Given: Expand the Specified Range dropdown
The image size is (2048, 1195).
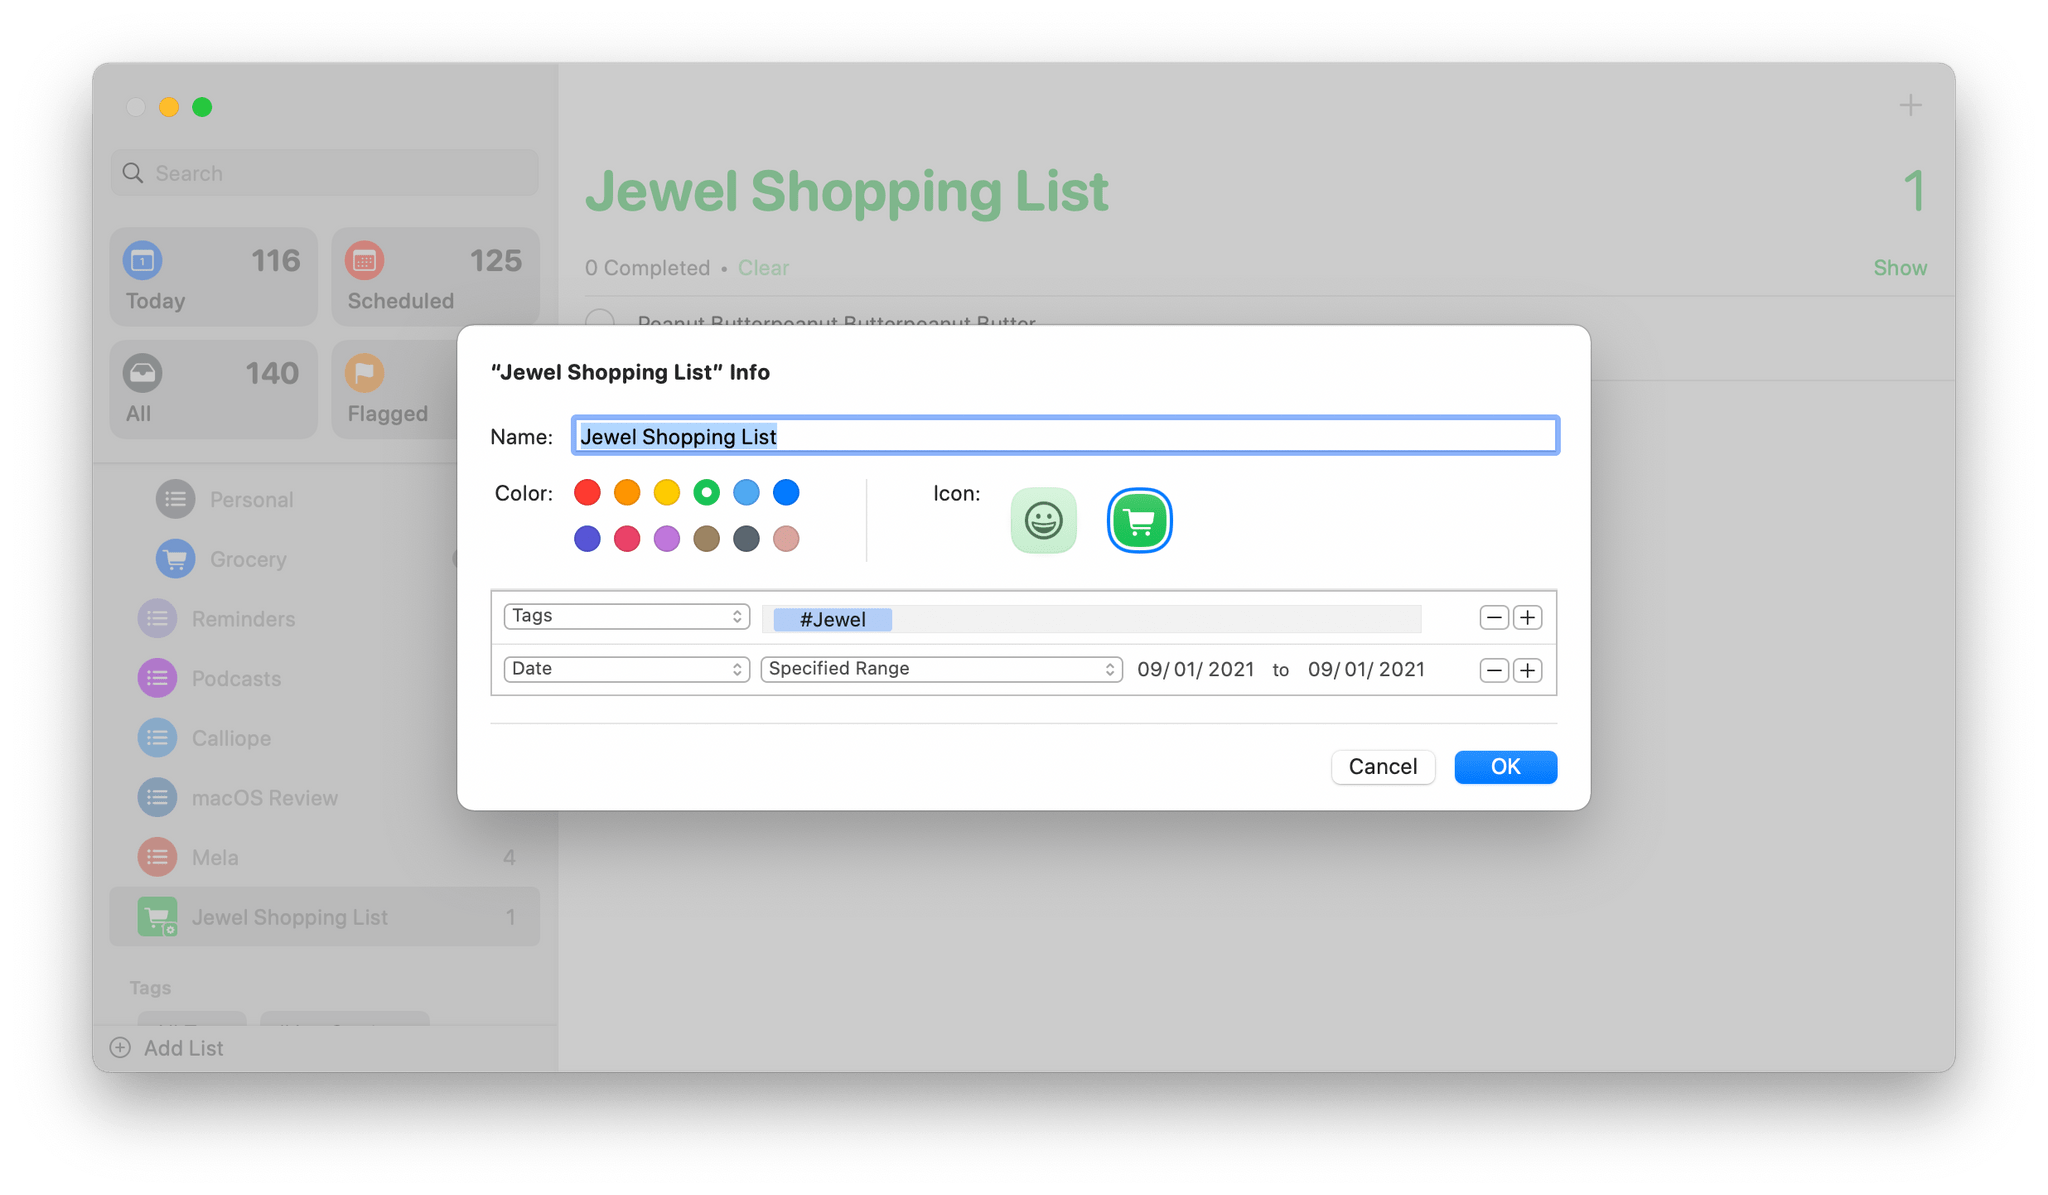Looking at the screenshot, I should tap(937, 667).
